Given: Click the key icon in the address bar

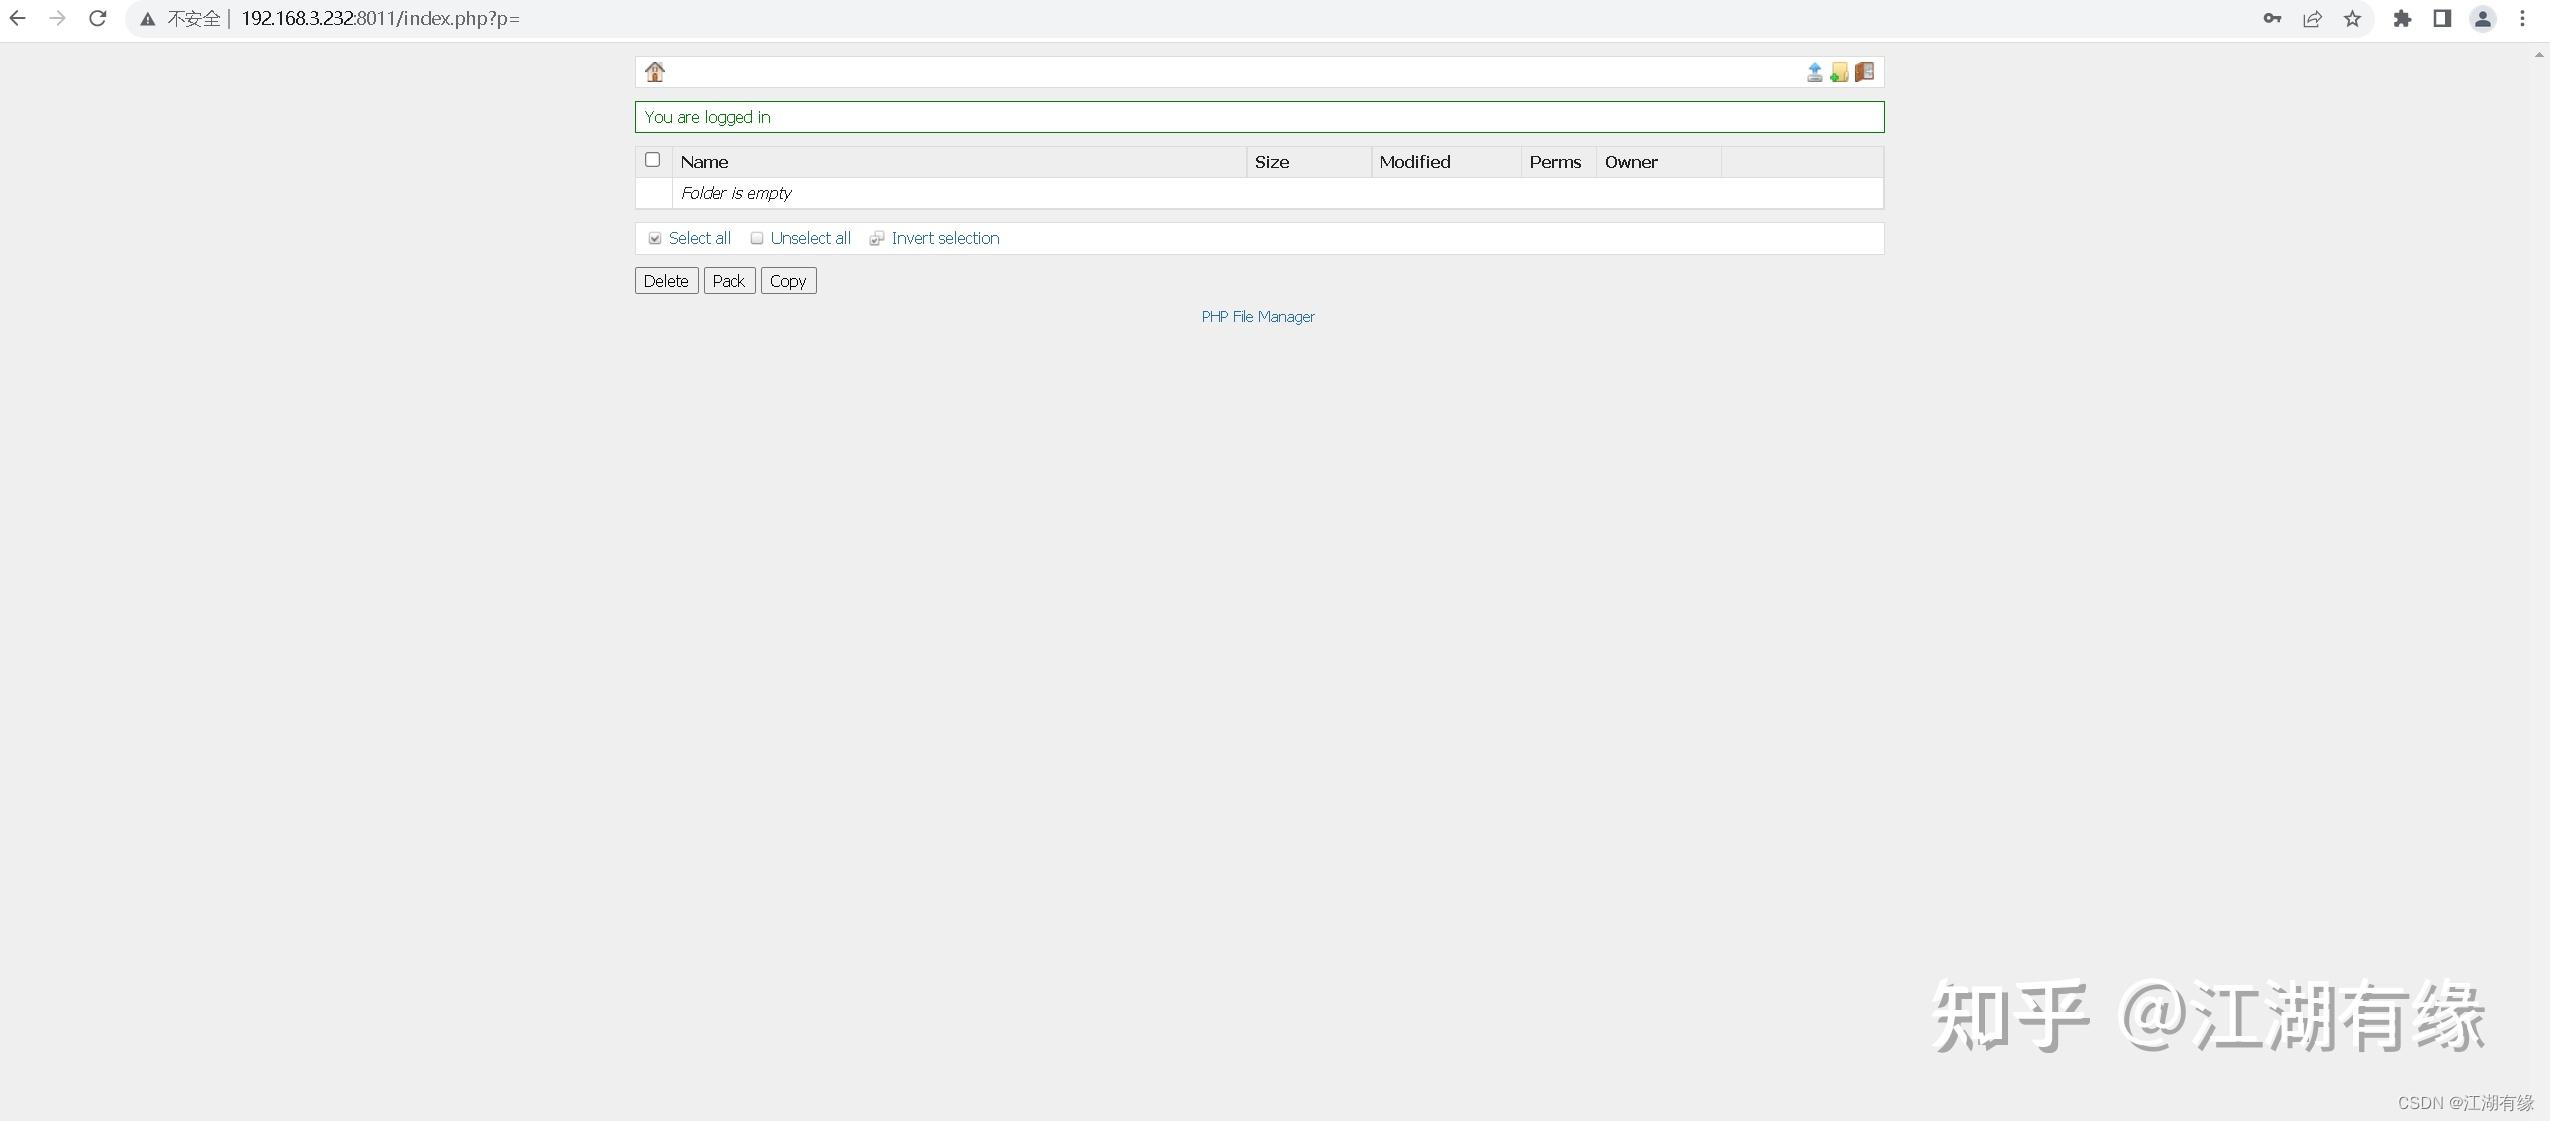Looking at the screenshot, I should point(2271,18).
